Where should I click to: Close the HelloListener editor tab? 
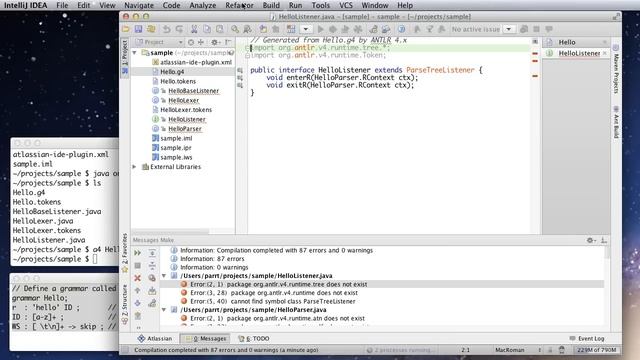click(604, 53)
